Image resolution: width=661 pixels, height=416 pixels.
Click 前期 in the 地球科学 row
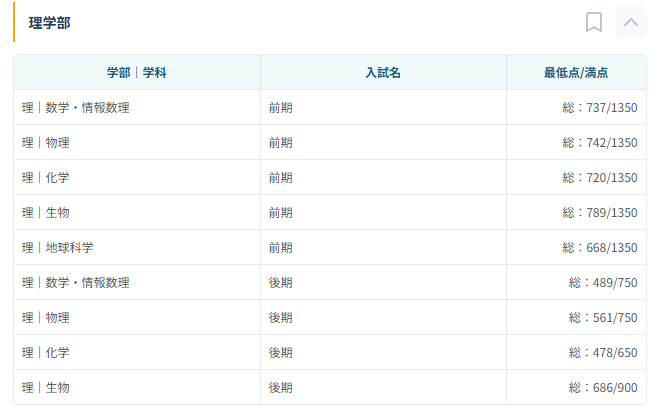click(280, 248)
